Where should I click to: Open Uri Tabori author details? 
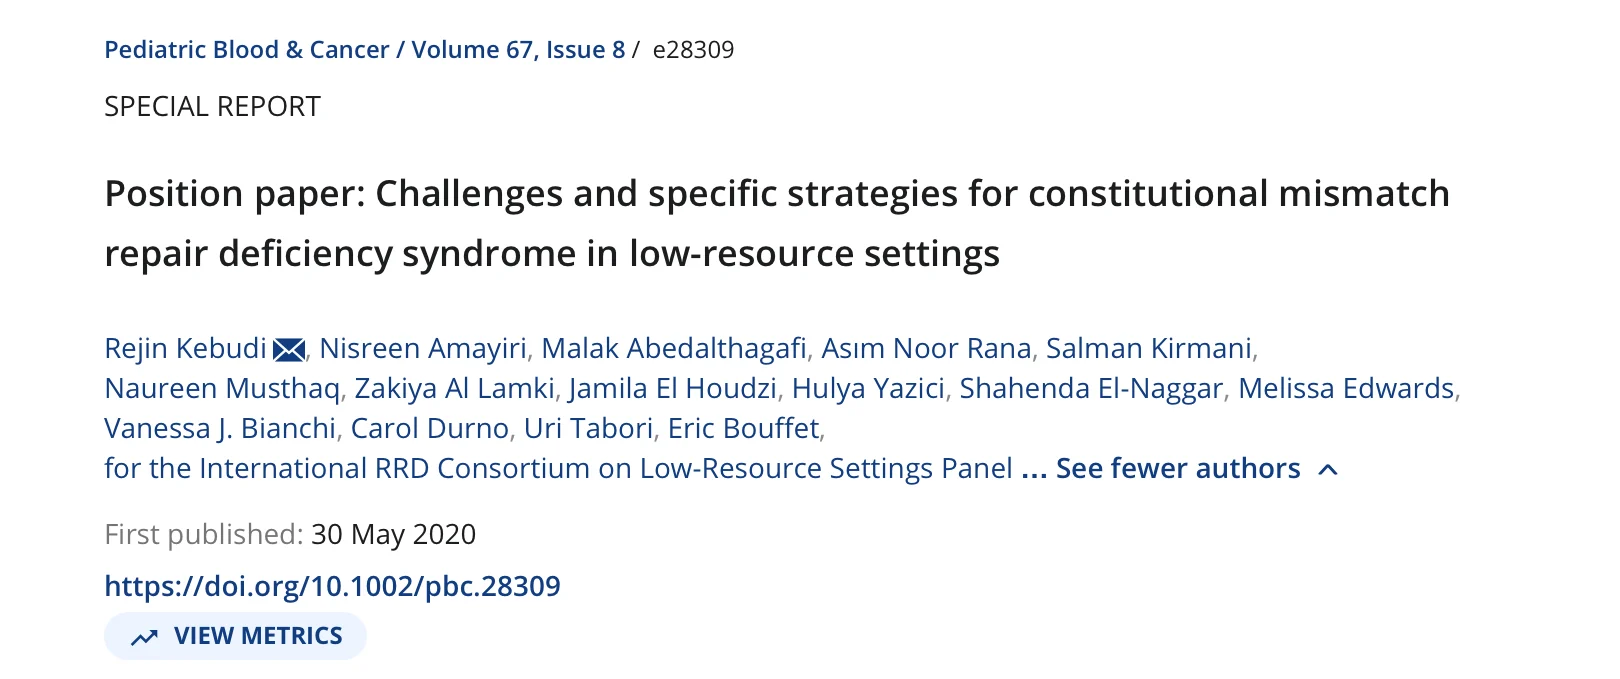588,428
